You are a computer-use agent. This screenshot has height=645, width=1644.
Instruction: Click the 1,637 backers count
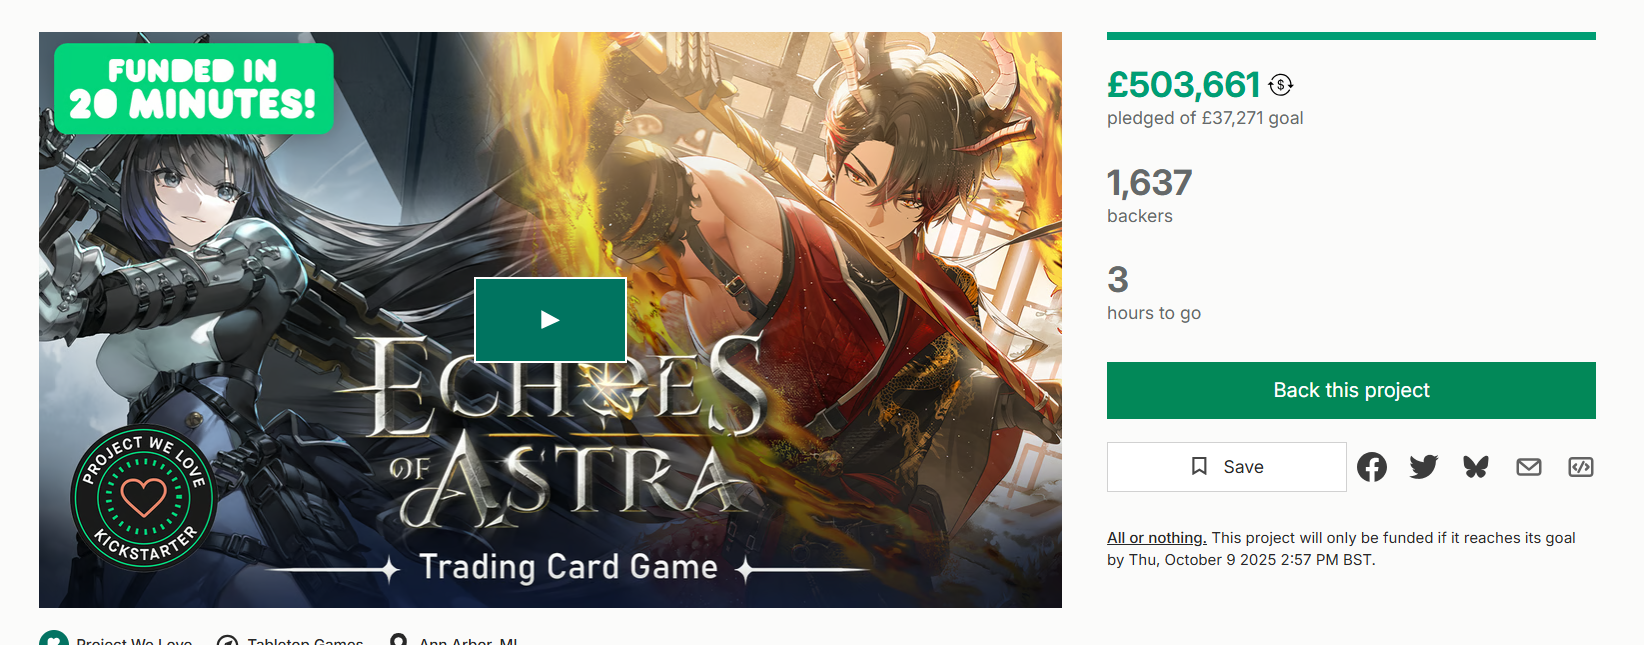pyautogui.click(x=1149, y=184)
